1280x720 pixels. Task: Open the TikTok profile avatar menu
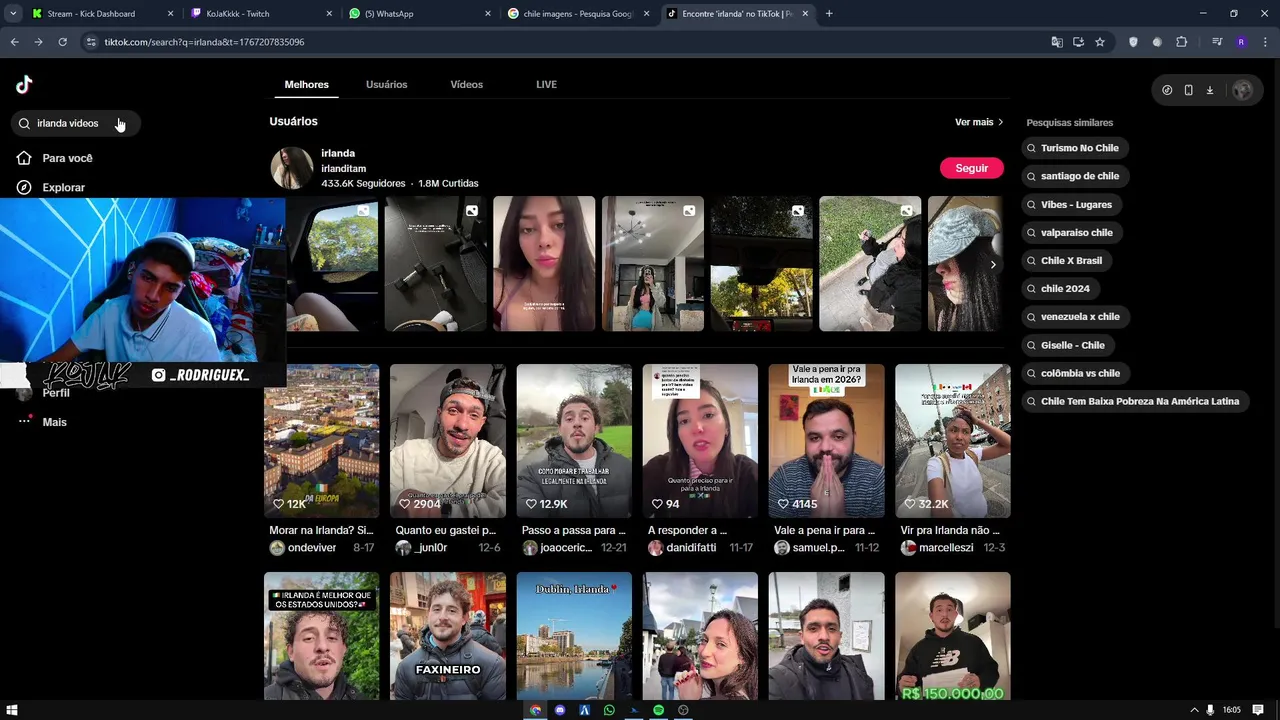(x=1242, y=90)
